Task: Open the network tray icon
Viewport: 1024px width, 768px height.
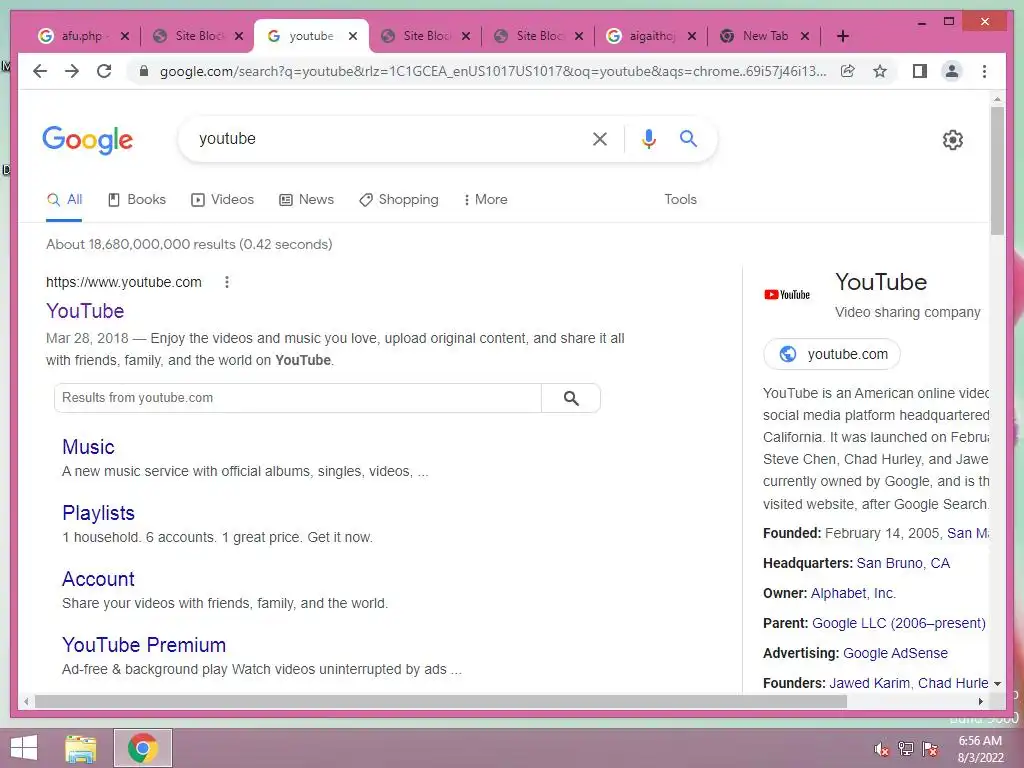Action: coord(906,749)
